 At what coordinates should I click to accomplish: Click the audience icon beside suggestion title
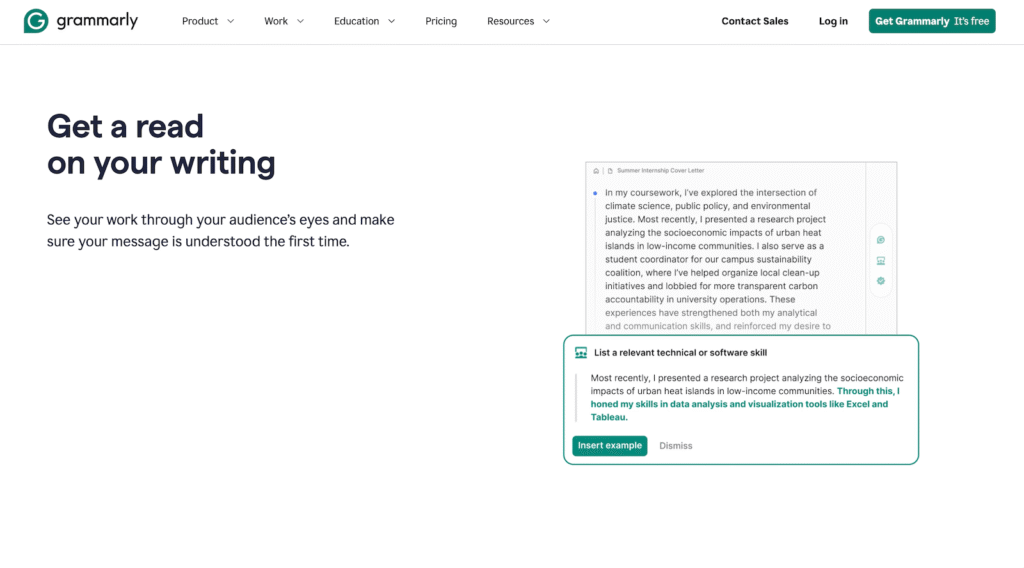click(x=581, y=353)
